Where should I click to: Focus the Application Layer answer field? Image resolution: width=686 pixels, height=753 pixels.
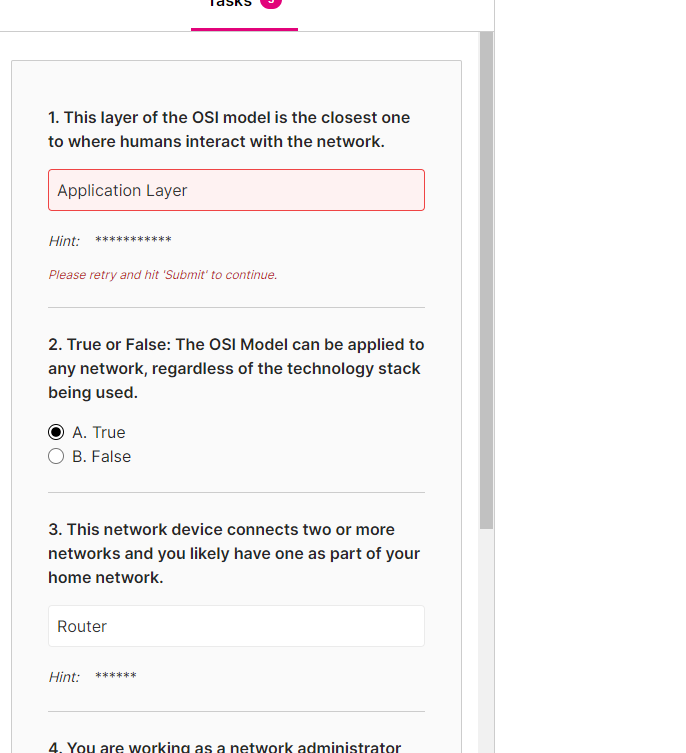point(236,190)
